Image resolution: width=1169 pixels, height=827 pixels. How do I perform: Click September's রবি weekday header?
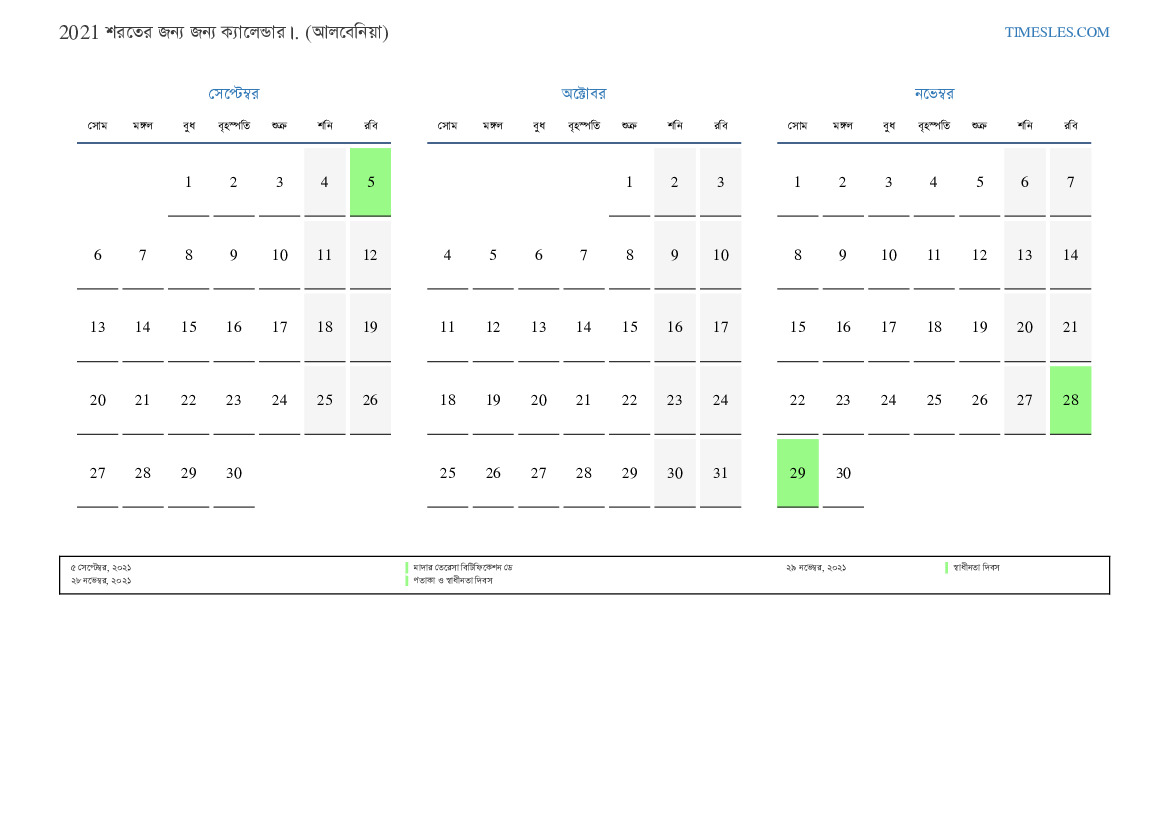click(371, 125)
